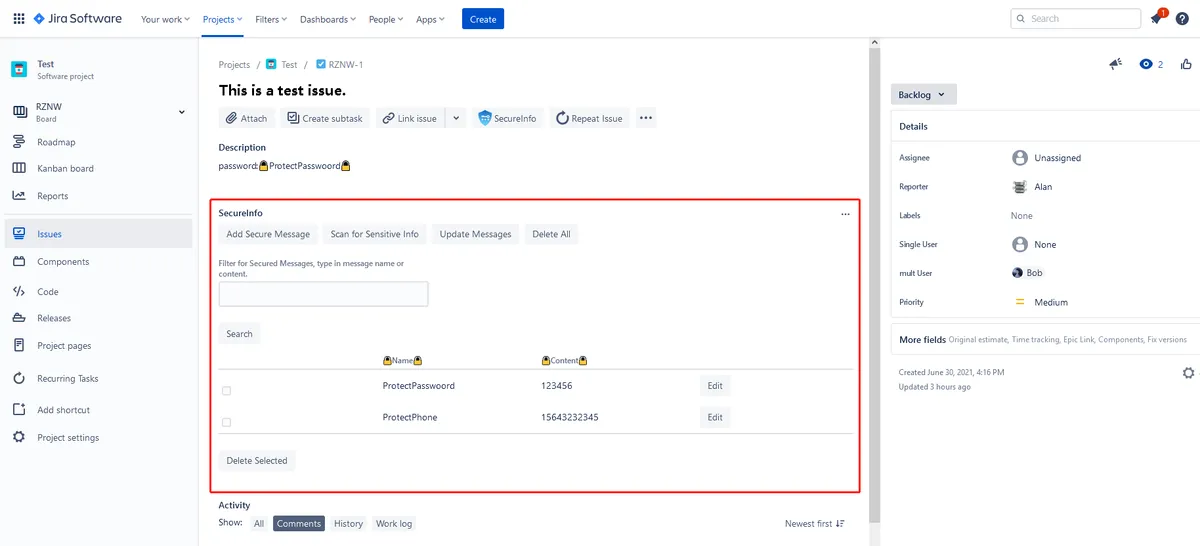Click the secured messages filter field

coord(324,294)
